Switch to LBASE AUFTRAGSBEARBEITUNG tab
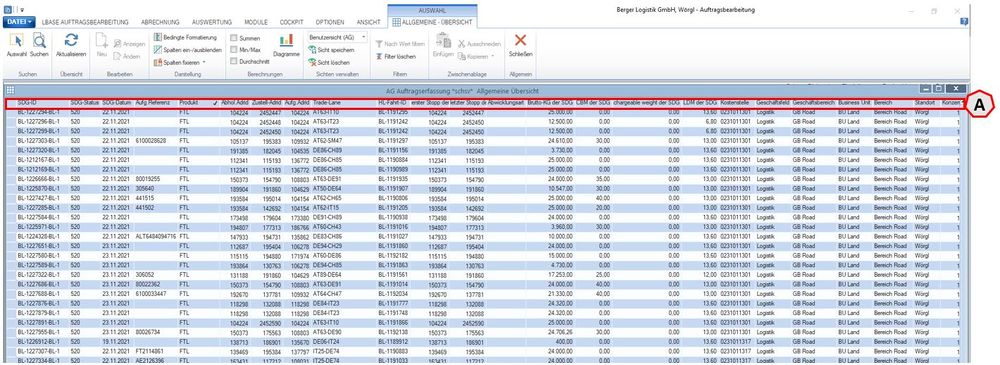Image resolution: width=1000 pixels, height=365 pixels. [x=85, y=22]
